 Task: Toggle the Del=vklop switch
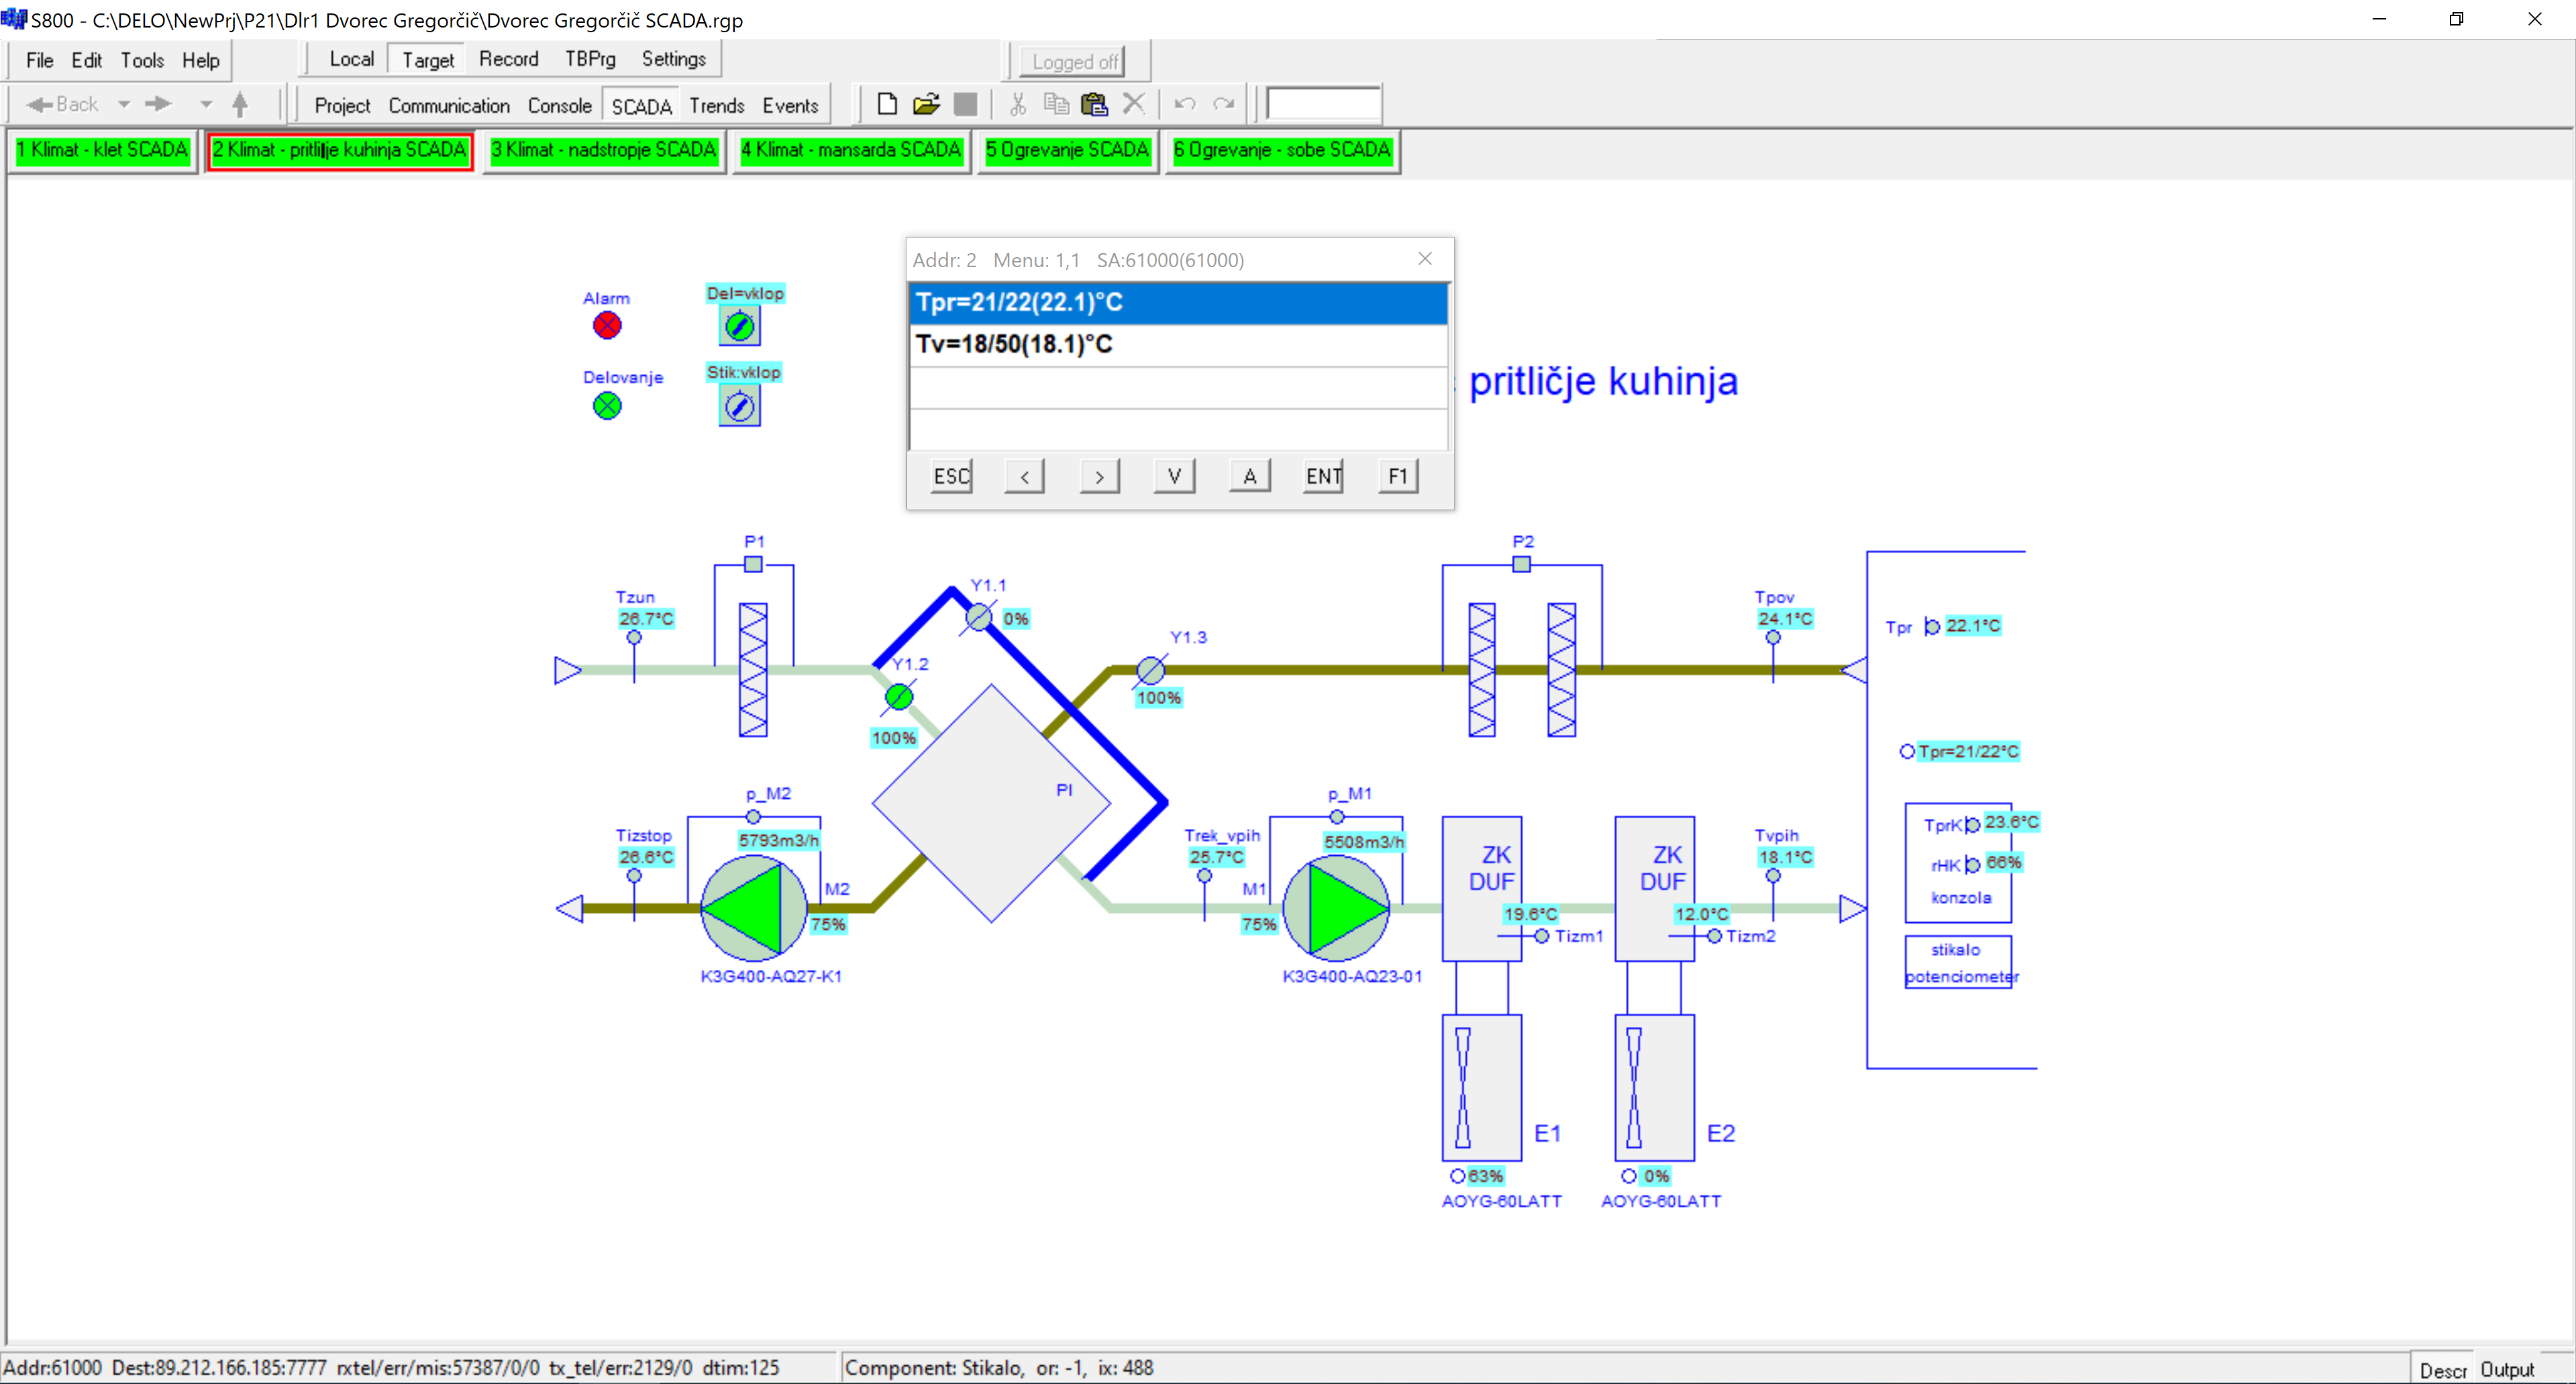click(x=739, y=326)
